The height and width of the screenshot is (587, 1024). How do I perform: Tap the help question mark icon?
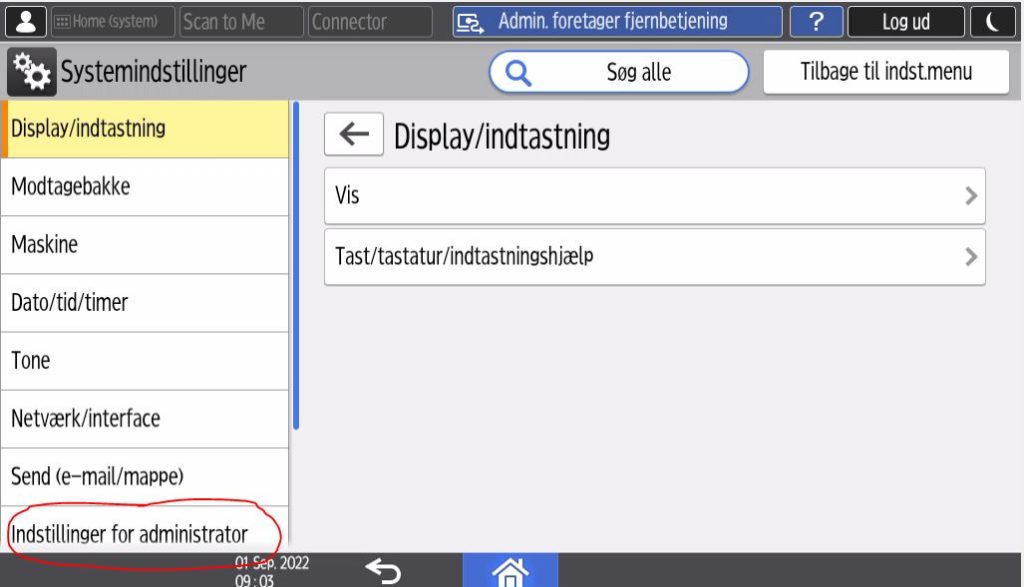tap(815, 21)
